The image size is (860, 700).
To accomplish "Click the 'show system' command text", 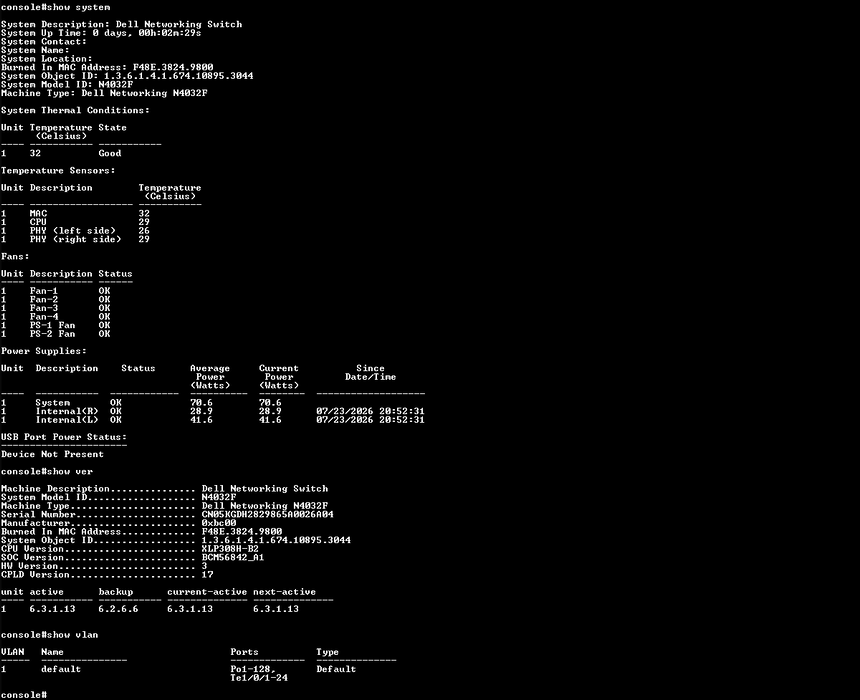I will click(76, 7).
